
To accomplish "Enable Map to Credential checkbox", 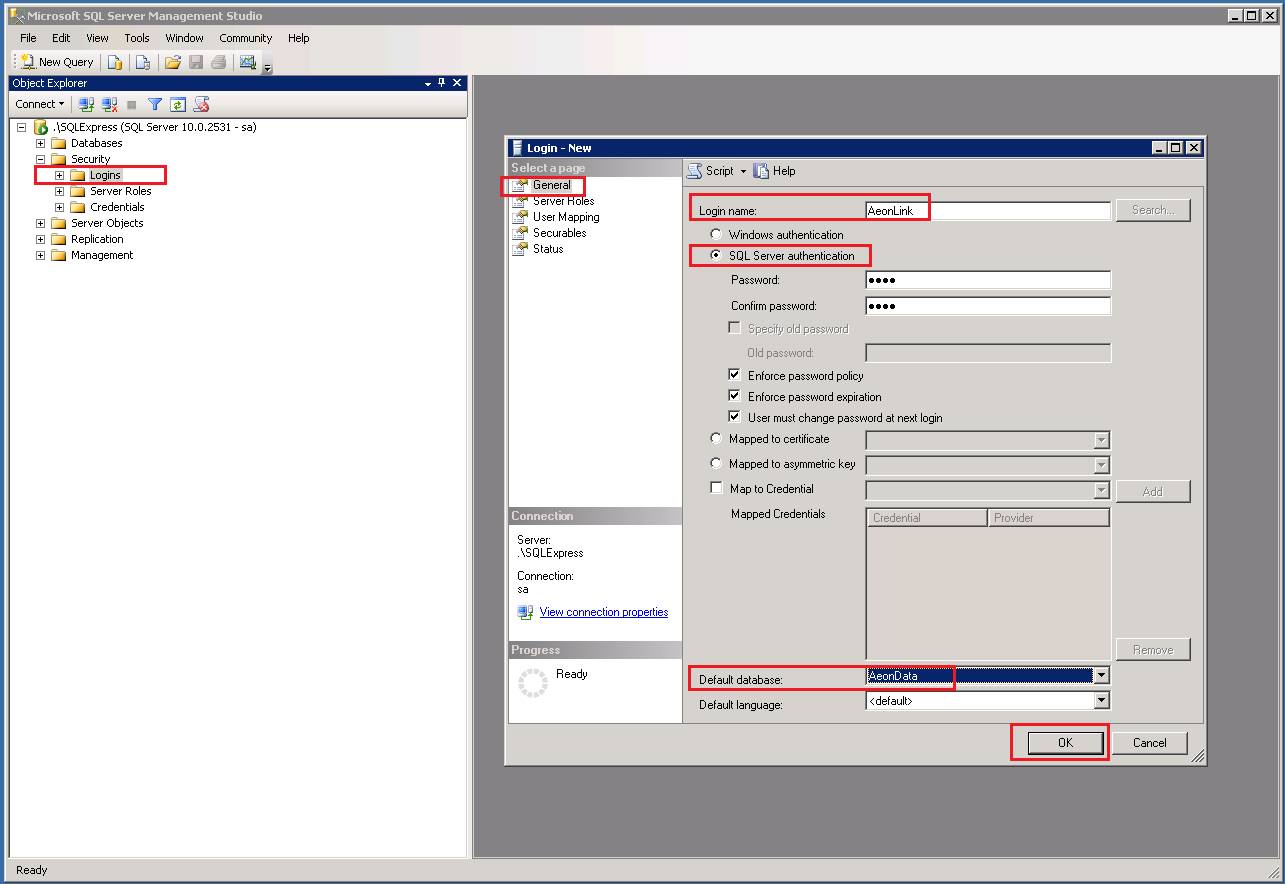I will [x=716, y=488].
